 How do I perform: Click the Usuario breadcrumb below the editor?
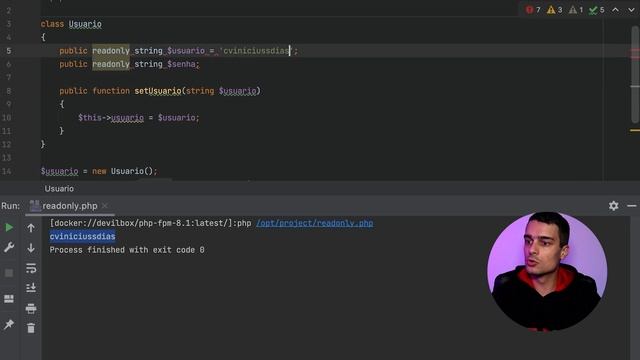point(59,189)
